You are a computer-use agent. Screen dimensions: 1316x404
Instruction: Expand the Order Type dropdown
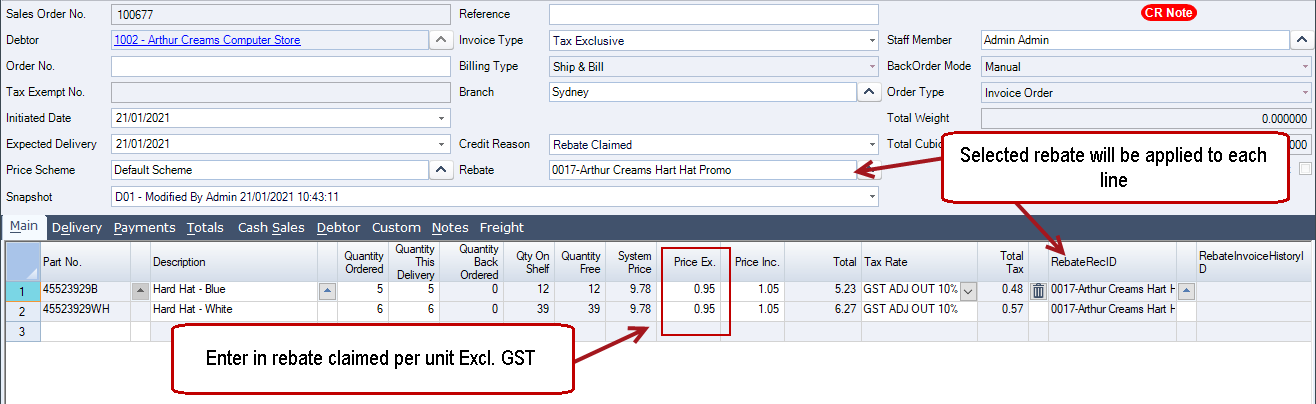pos(1305,93)
